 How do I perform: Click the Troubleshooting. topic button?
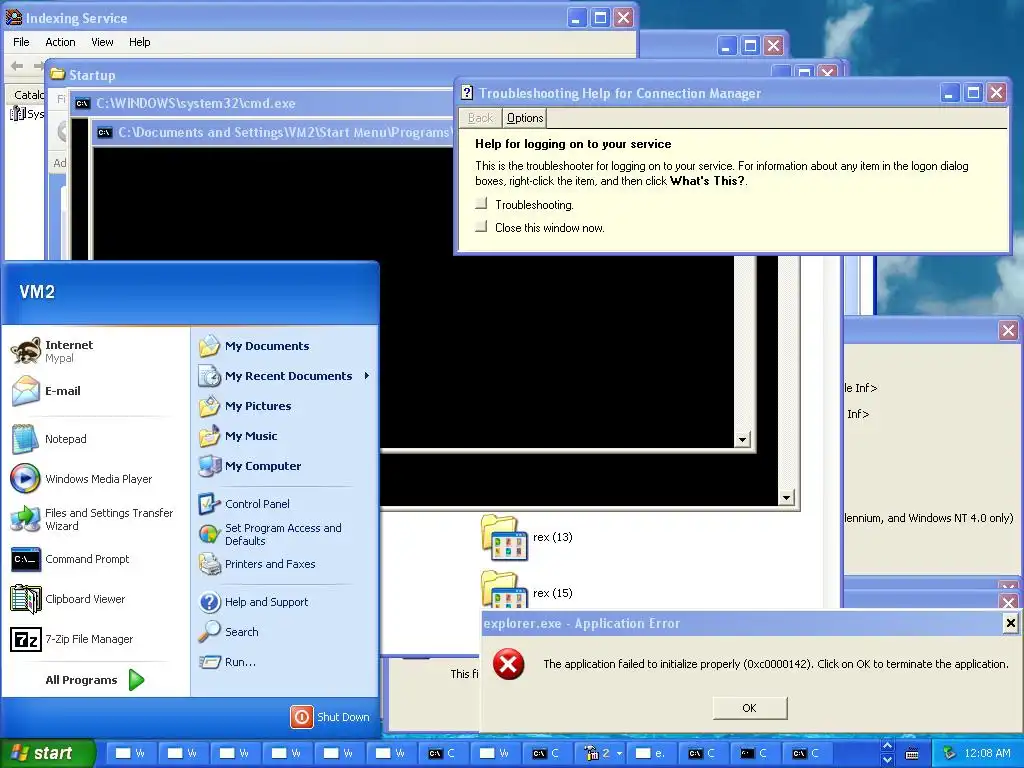click(x=481, y=204)
